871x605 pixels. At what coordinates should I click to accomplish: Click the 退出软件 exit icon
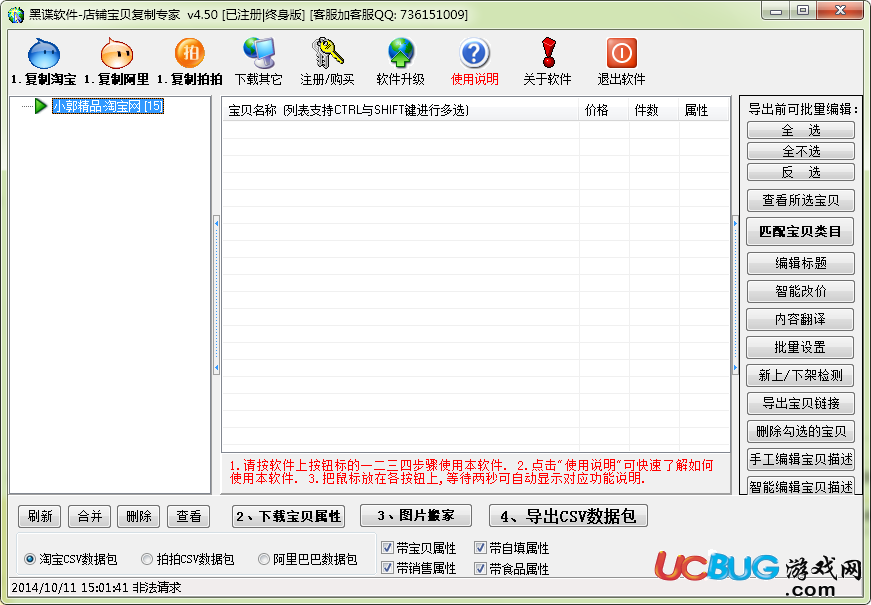click(x=621, y=53)
